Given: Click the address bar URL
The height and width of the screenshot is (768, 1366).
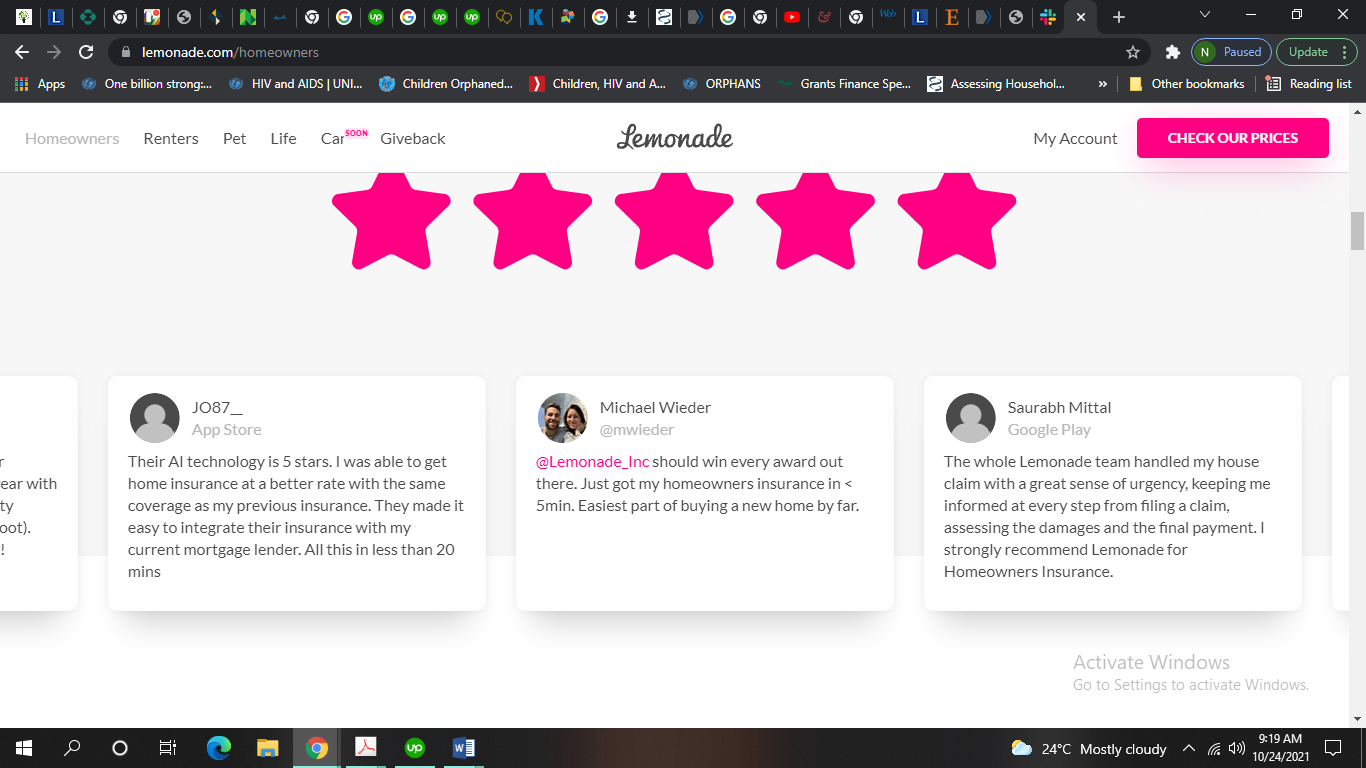Looking at the screenshot, I should (x=230, y=52).
